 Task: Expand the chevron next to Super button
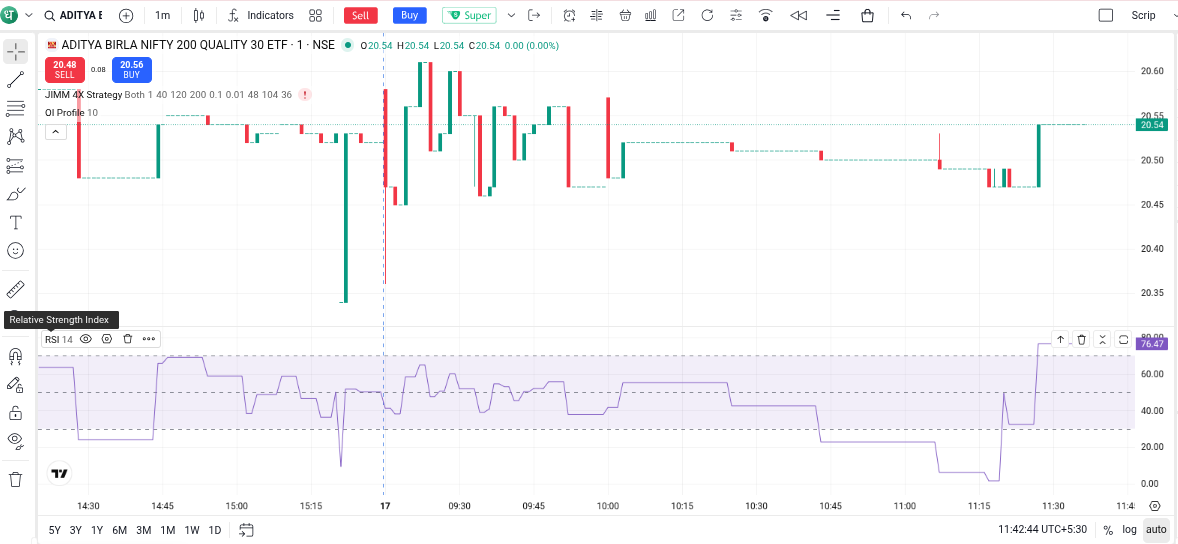[512, 15]
